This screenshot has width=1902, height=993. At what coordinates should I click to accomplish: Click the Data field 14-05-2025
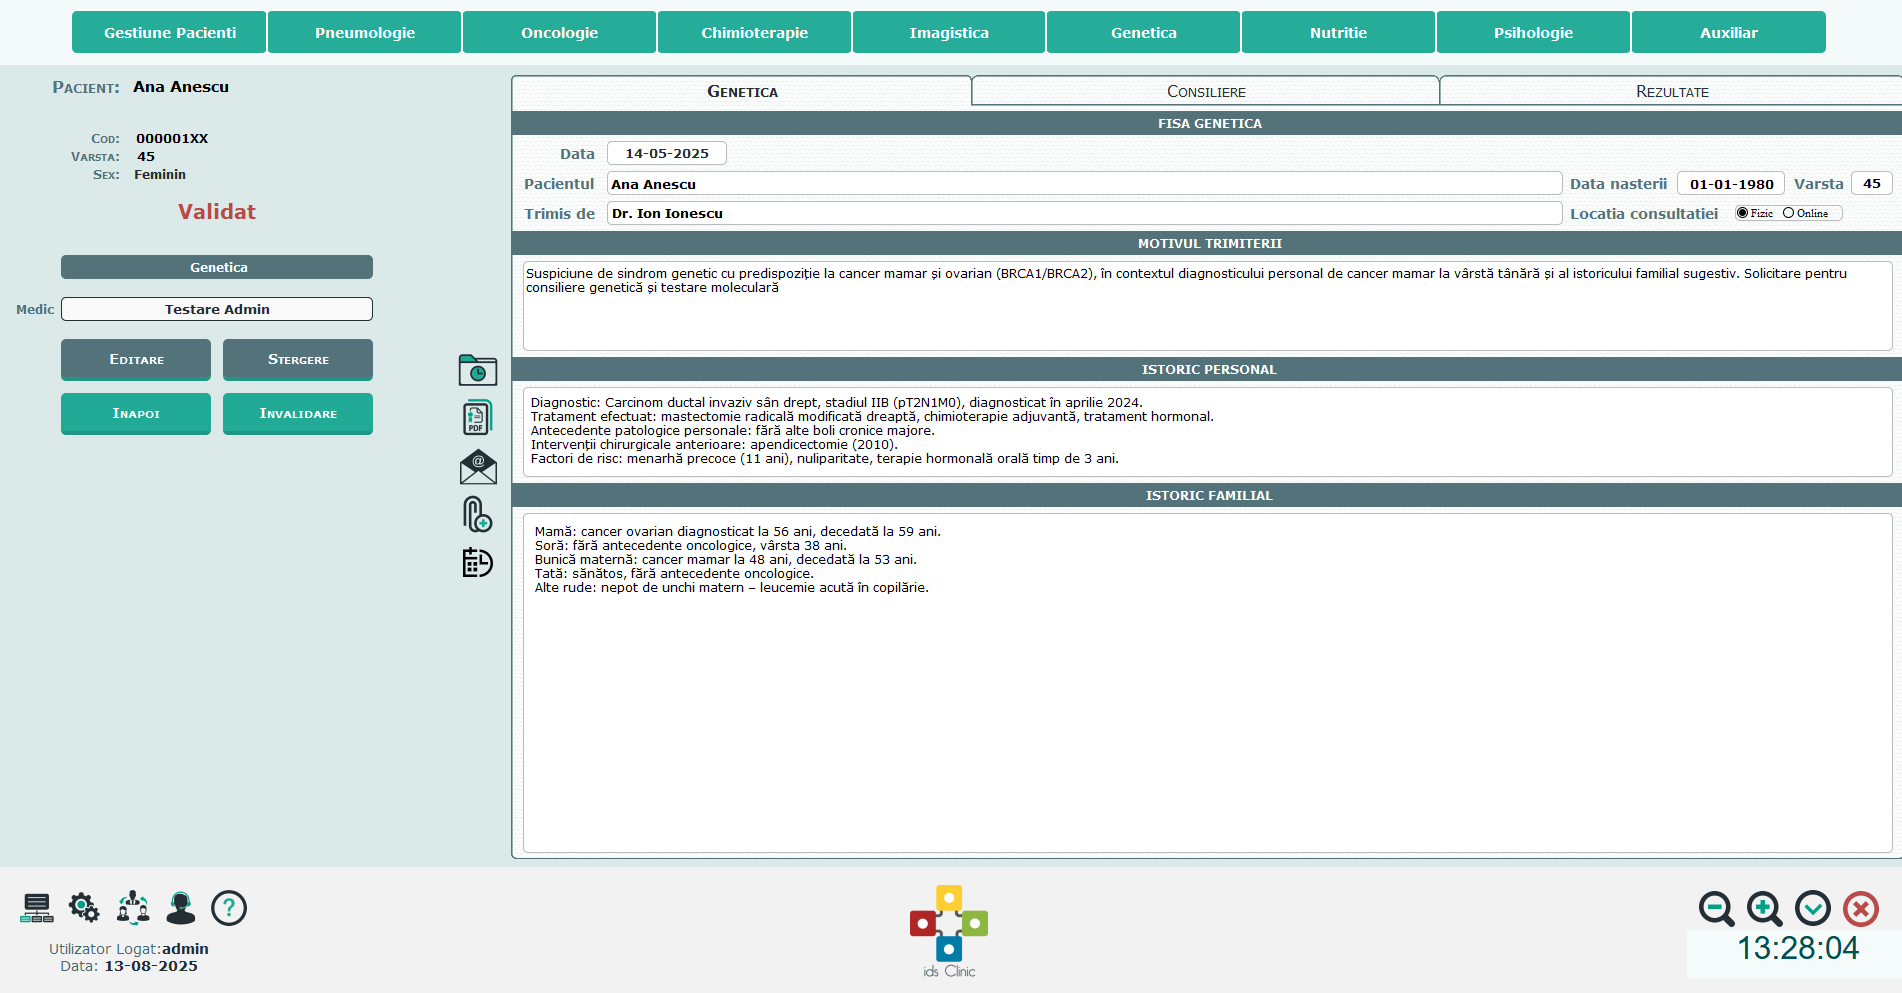(x=667, y=153)
